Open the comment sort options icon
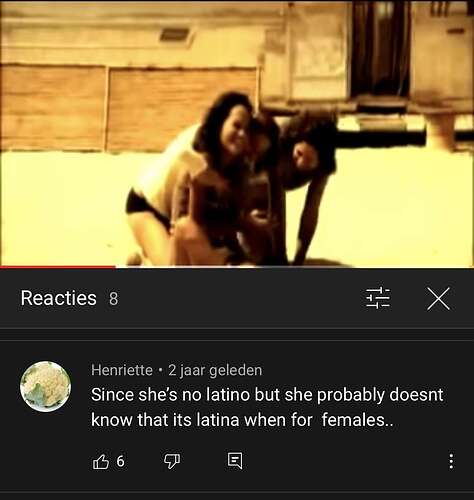Viewport: 474px width, 500px height. point(378,298)
